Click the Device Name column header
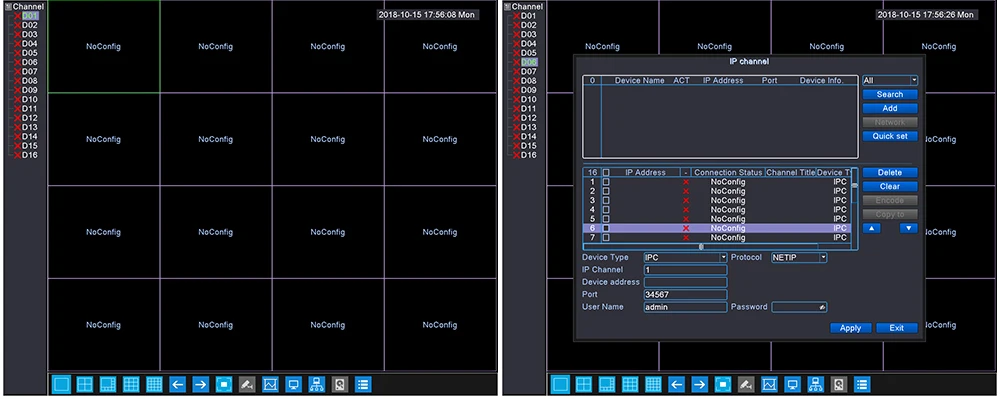The height and width of the screenshot is (399, 1000). point(639,81)
